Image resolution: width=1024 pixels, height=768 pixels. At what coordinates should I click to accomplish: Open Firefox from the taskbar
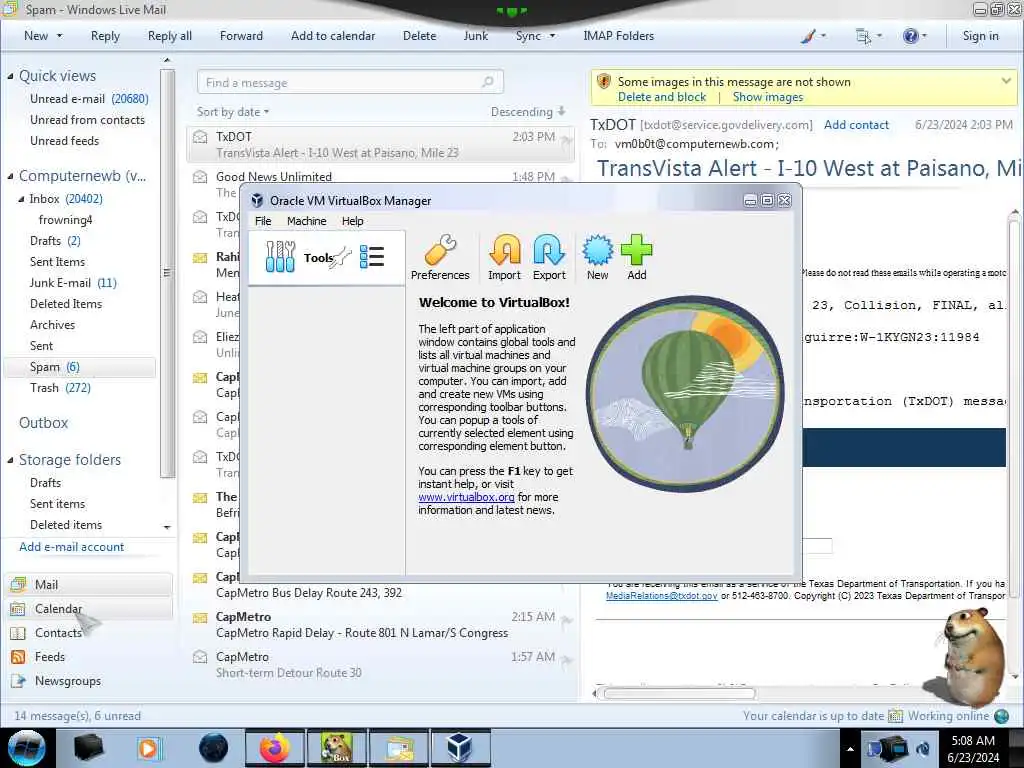[274, 748]
